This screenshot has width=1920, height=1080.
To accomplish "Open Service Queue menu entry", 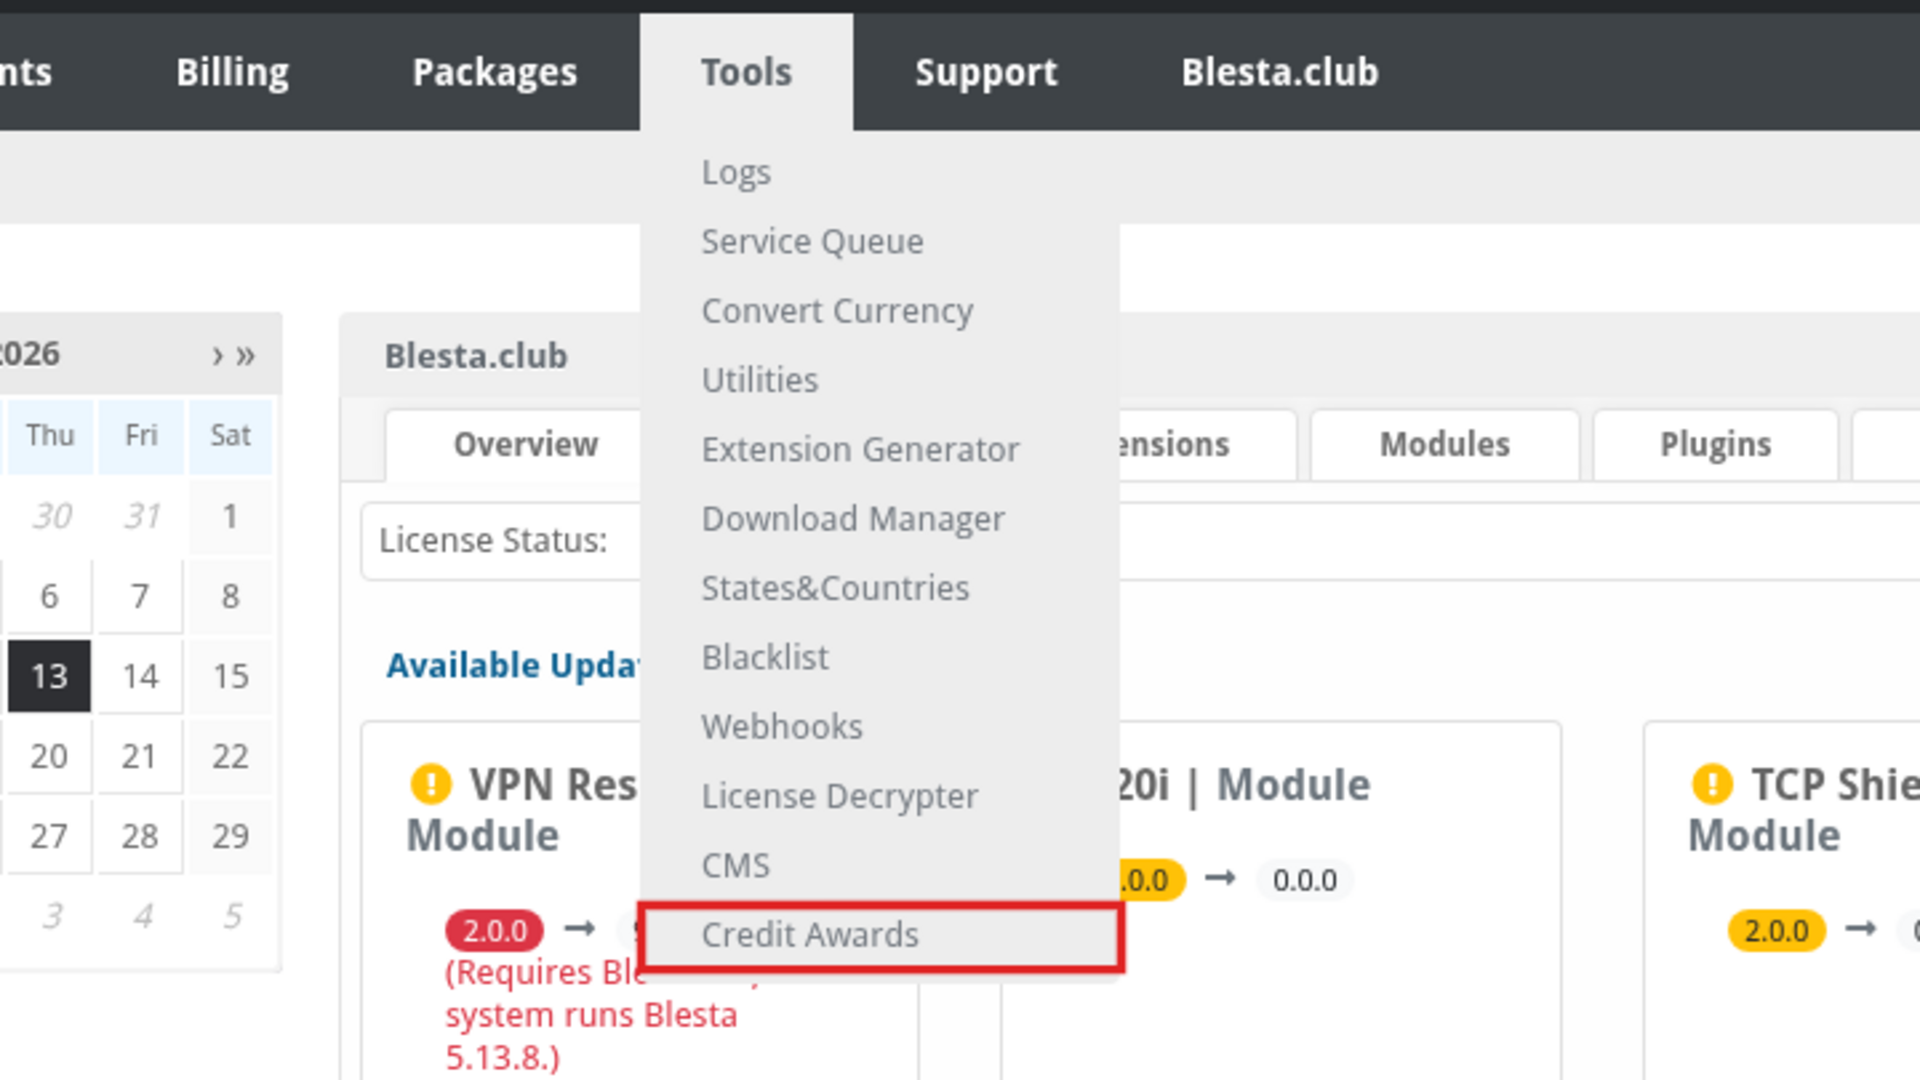I will (x=812, y=241).
